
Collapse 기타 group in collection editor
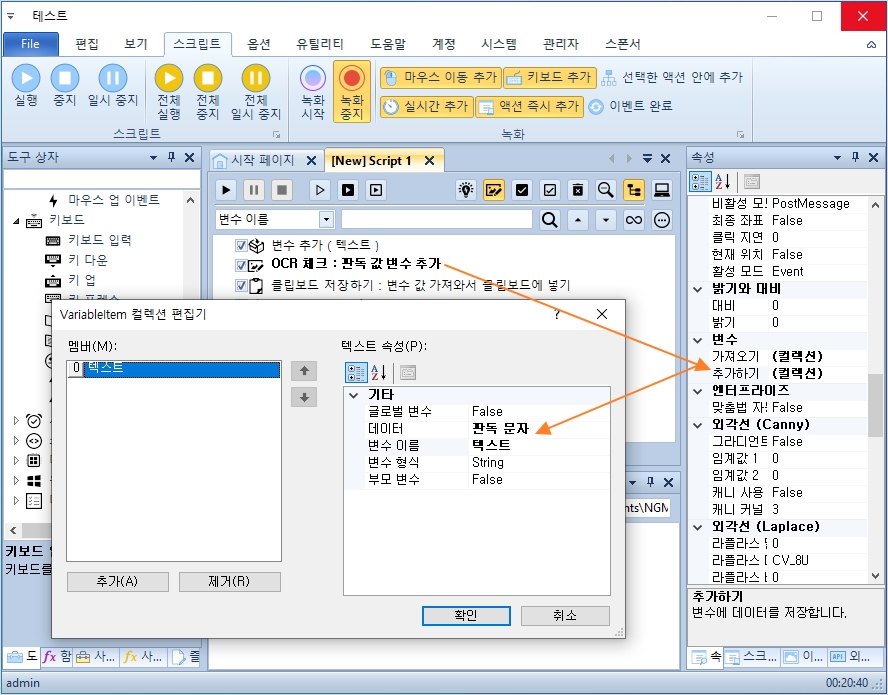(x=354, y=395)
